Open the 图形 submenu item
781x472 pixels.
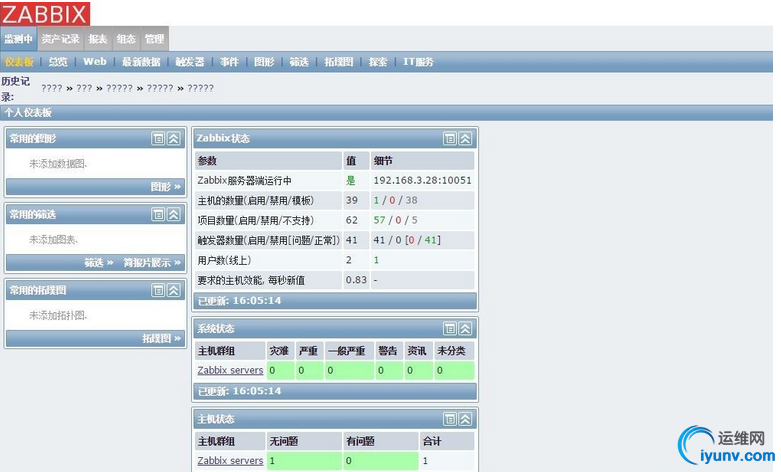point(264,62)
